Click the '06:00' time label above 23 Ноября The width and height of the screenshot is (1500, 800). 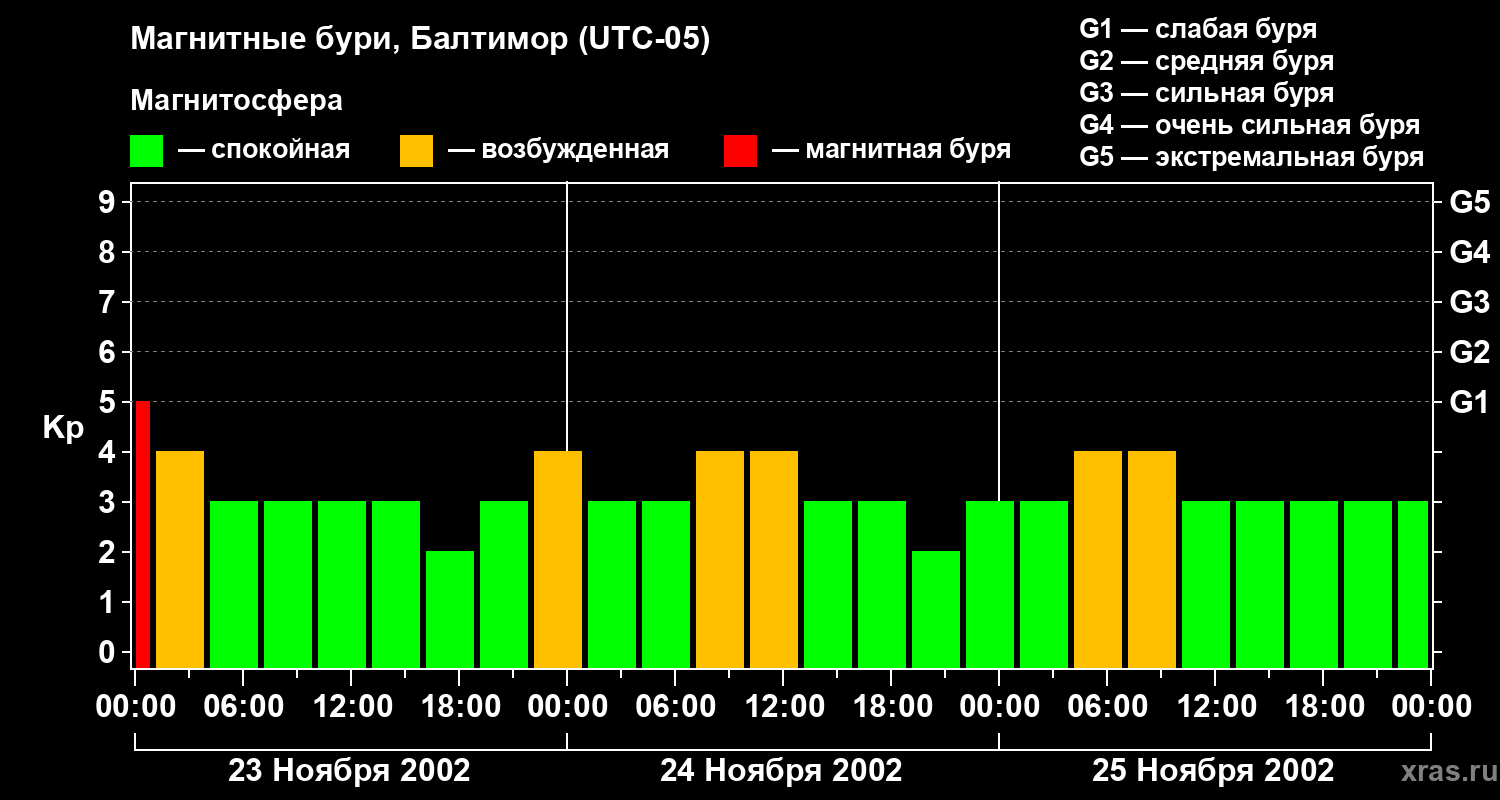click(243, 707)
